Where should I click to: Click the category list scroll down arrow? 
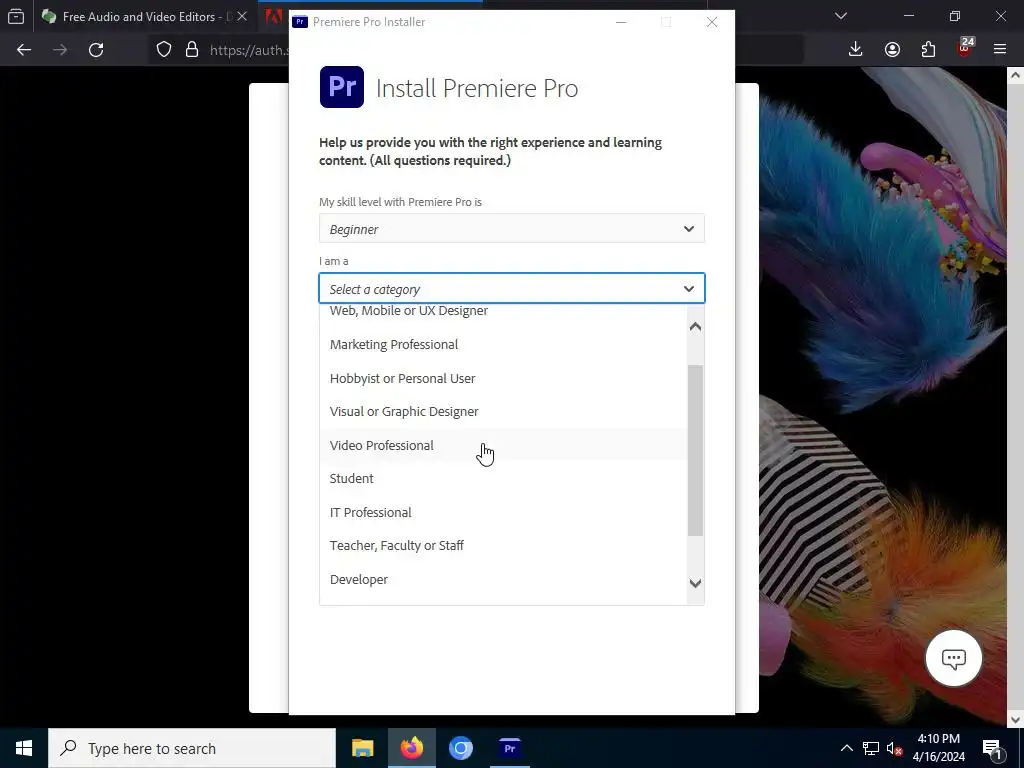696,583
